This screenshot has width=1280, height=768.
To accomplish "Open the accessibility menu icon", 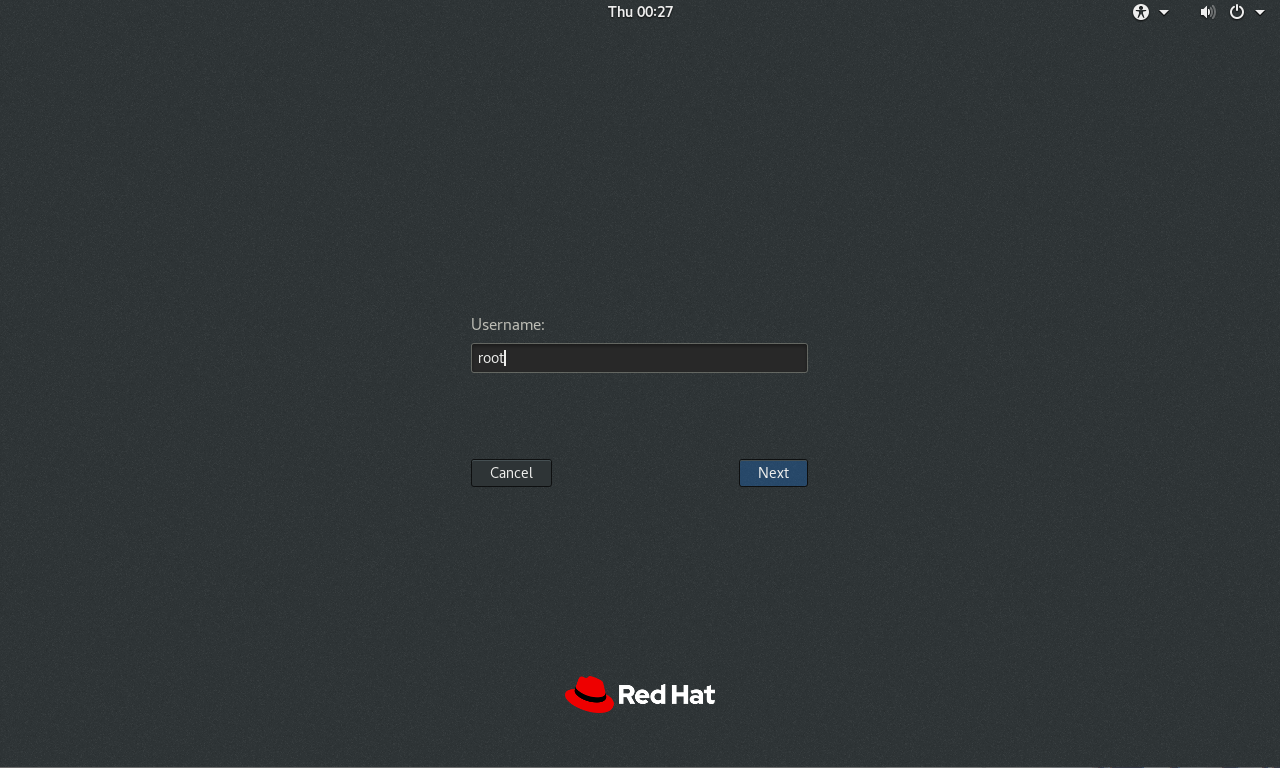I will 1141,12.
